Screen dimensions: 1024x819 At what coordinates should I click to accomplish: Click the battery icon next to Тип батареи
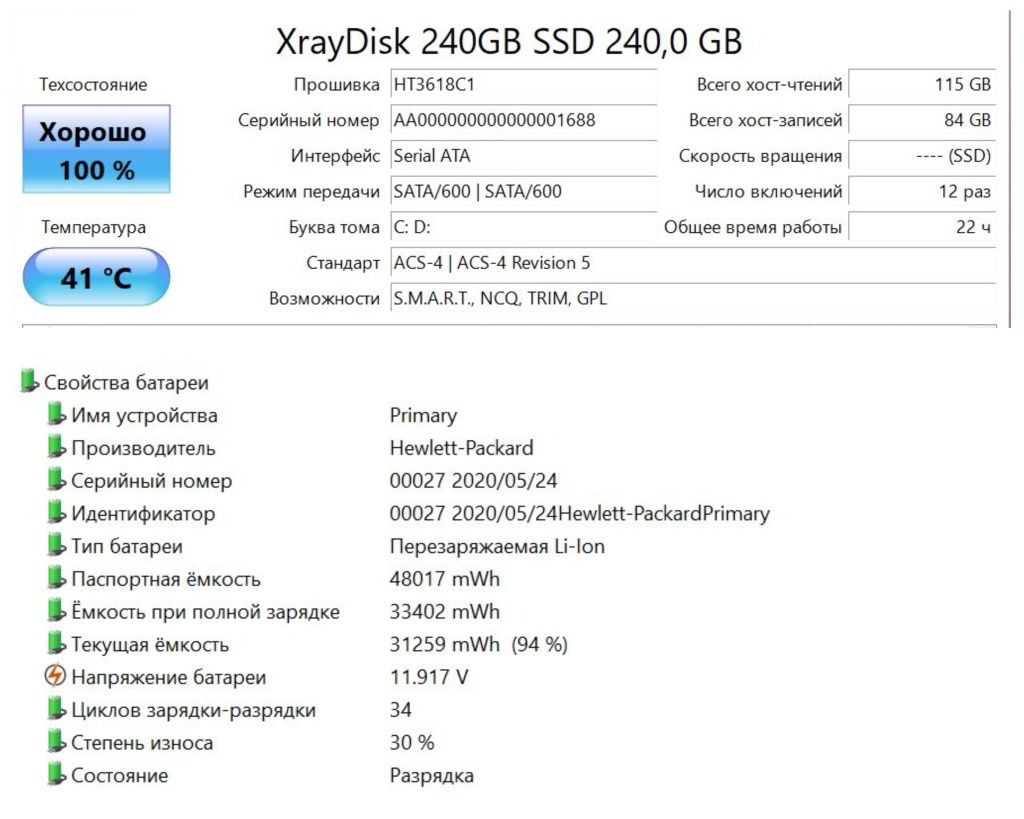[57, 545]
